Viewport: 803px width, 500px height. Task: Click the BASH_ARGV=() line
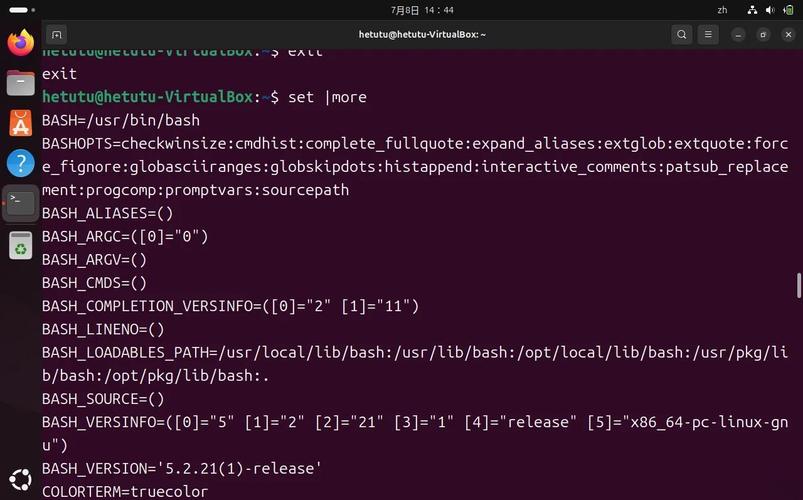tap(94, 260)
